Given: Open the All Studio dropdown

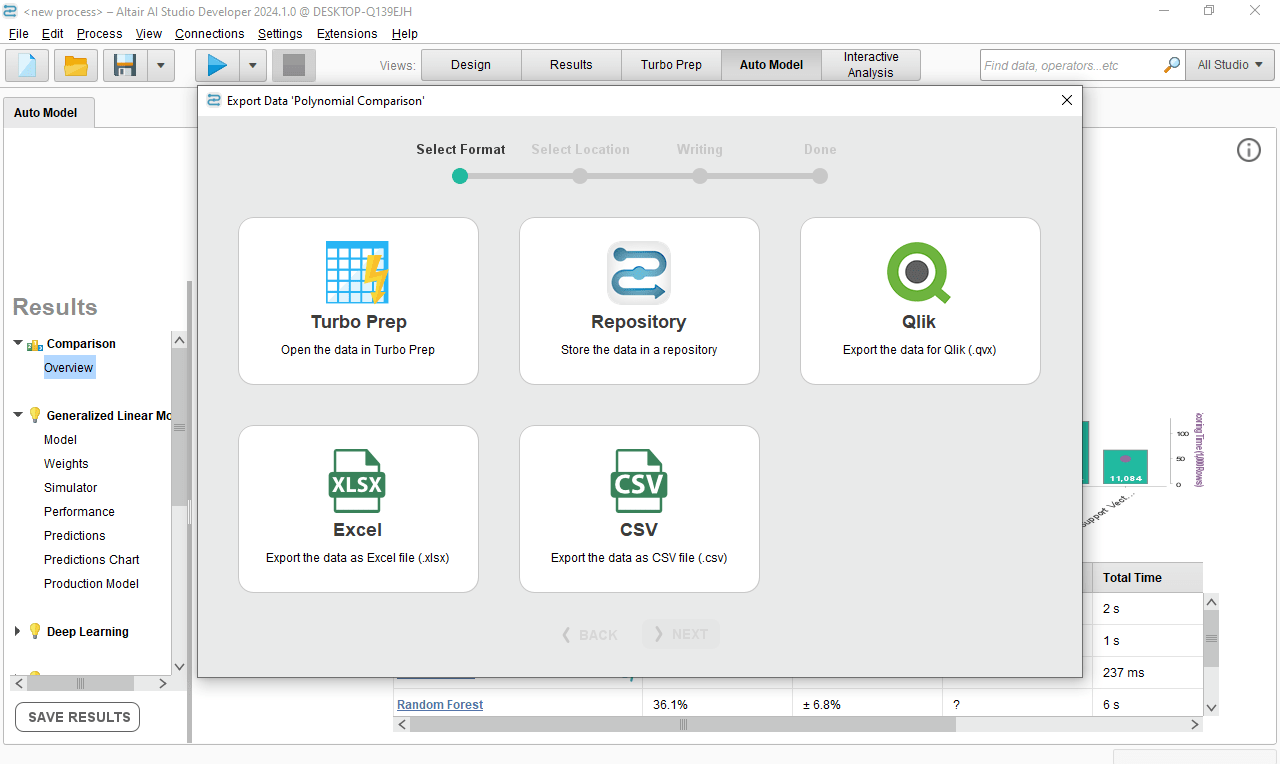Looking at the screenshot, I should pos(1229,65).
